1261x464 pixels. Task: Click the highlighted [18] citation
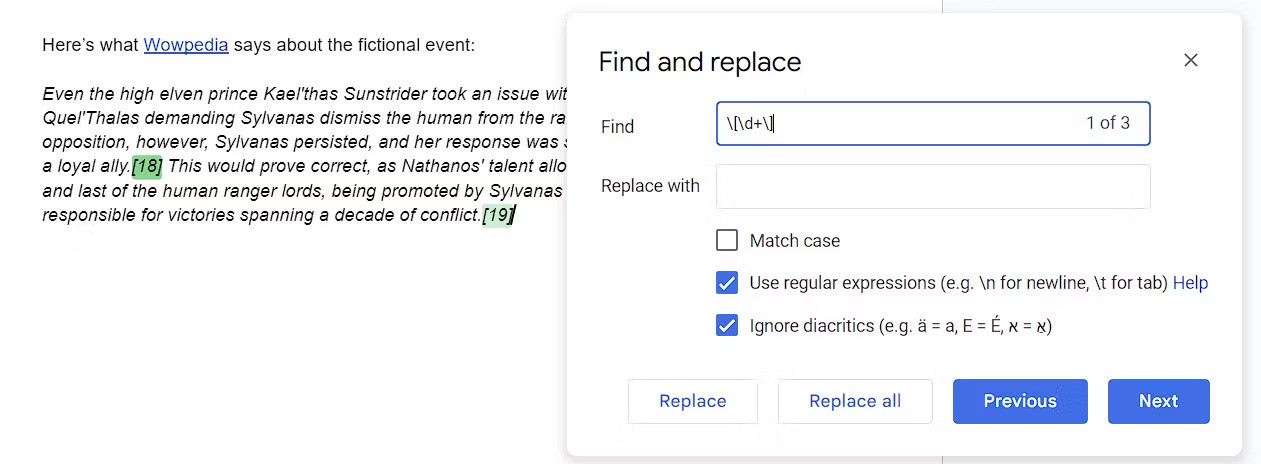click(x=147, y=166)
